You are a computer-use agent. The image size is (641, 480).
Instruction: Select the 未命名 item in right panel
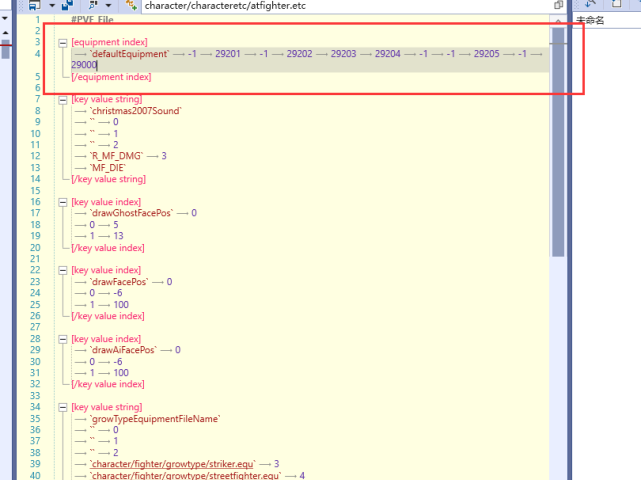591,21
